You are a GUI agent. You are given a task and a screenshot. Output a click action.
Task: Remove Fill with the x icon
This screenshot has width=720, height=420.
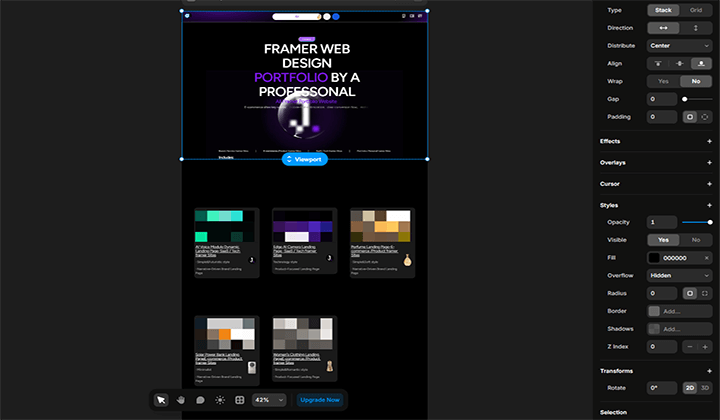coord(707,258)
